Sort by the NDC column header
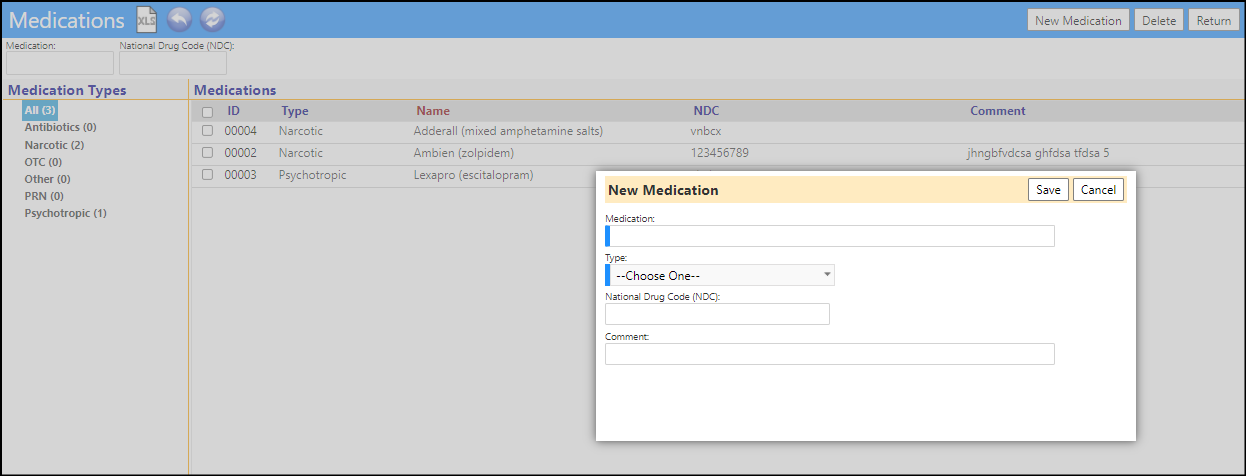1246x476 pixels. pos(706,111)
